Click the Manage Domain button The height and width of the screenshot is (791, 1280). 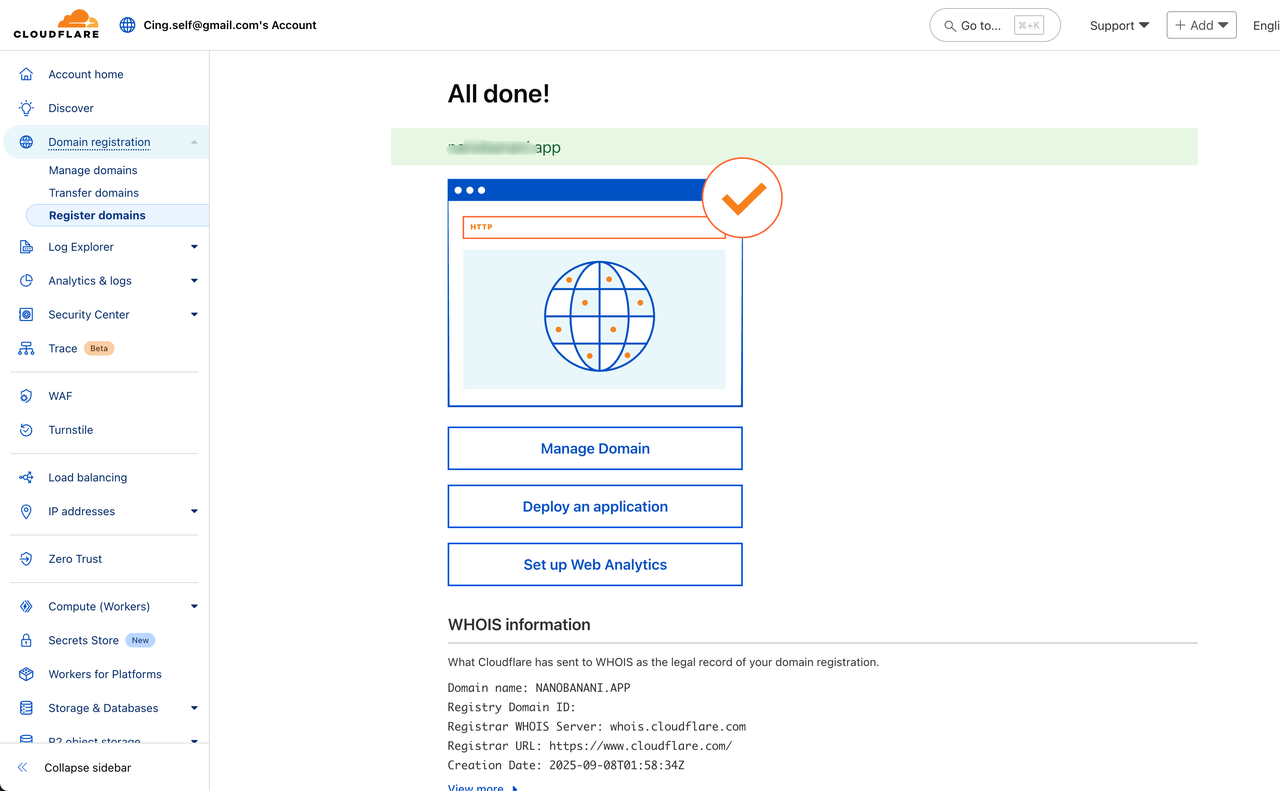[595, 449]
